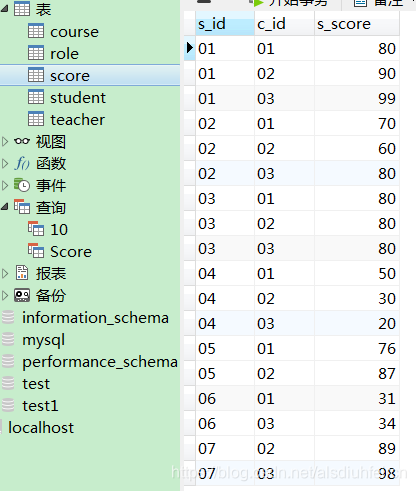
Task: Select the mysql database
Action: pyautogui.click(x=43, y=340)
